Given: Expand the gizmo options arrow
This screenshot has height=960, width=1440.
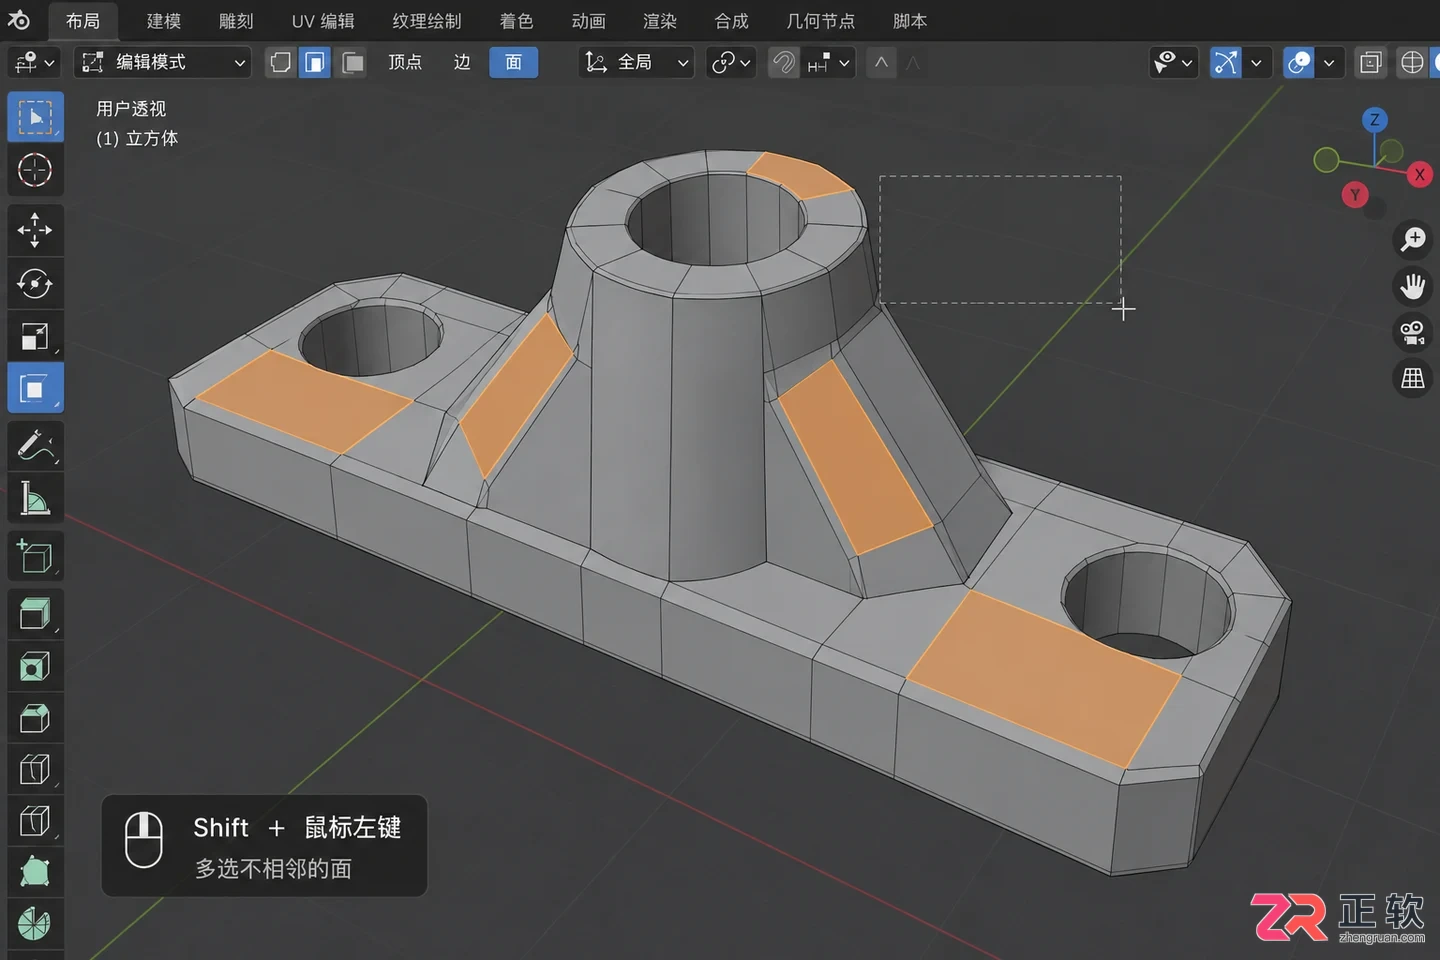Looking at the screenshot, I should pos(1256,63).
